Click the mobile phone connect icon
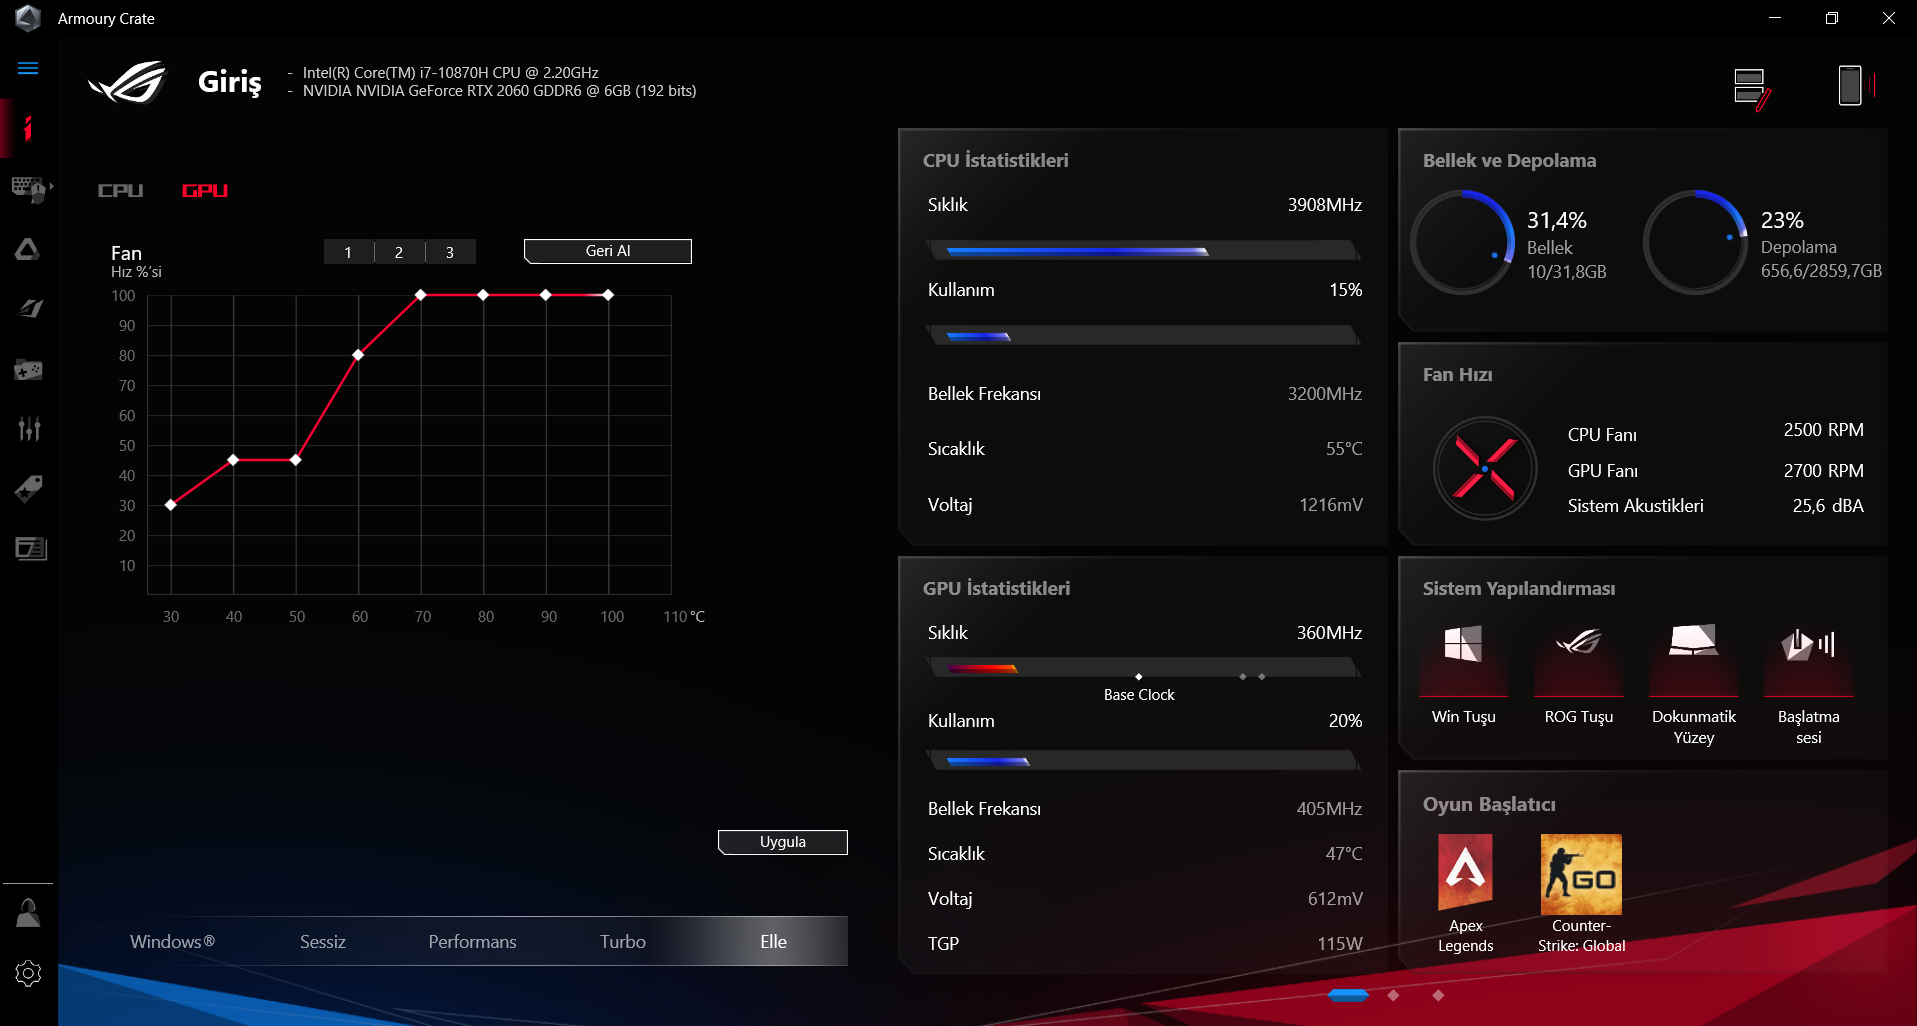 [x=1856, y=86]
